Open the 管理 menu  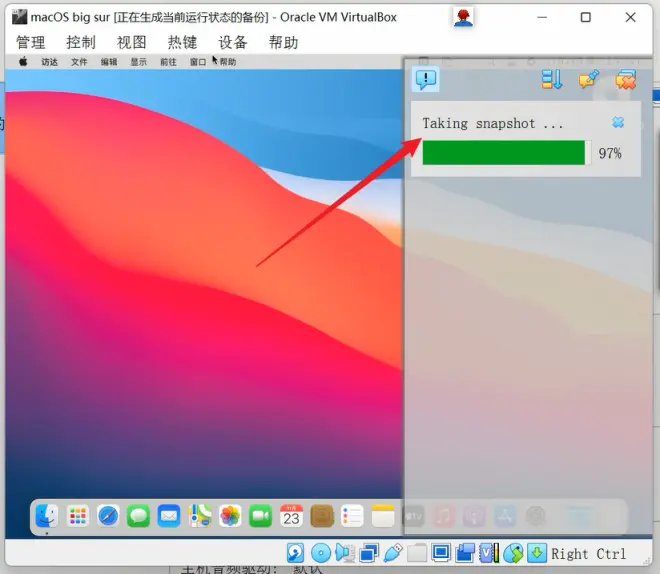coord(30,43)
